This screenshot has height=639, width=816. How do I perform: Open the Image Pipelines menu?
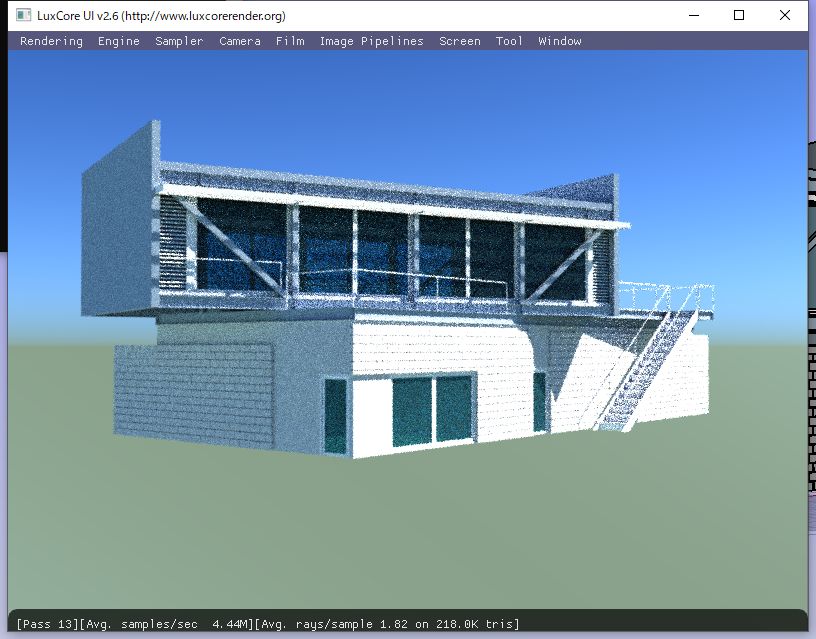[372, 41]
